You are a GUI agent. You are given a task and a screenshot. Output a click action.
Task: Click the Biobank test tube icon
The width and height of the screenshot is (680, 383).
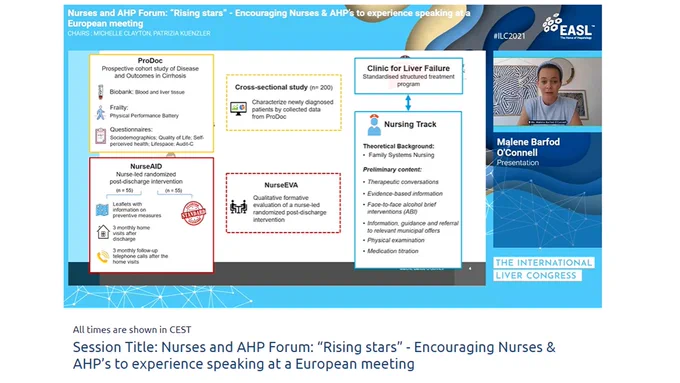pyautogui.click(x=101, y=92)
